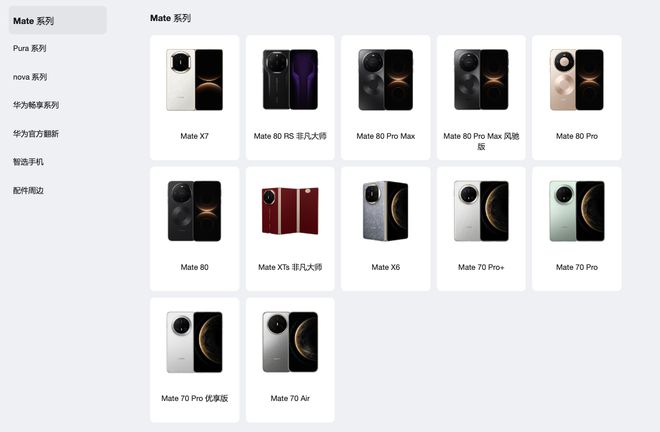Select the green Mate 70 Pro image
The image size is (660, 432).
tap(577, 211)
